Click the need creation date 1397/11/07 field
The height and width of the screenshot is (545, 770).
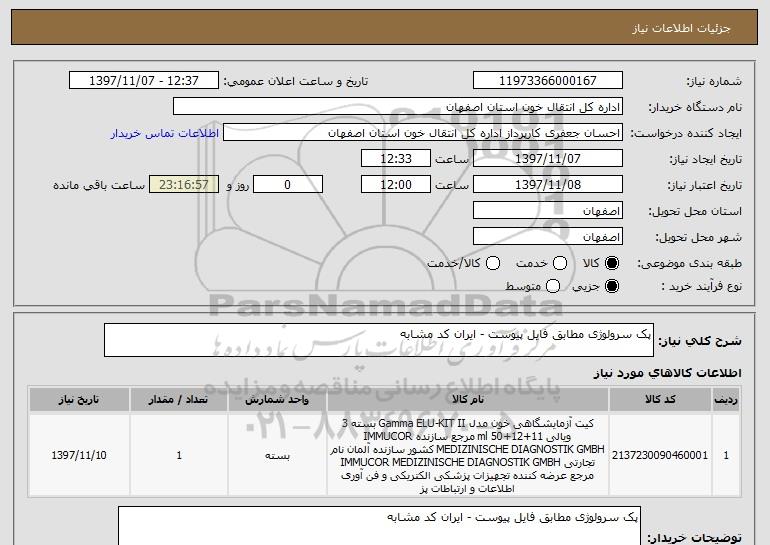(x=548, y=159)
